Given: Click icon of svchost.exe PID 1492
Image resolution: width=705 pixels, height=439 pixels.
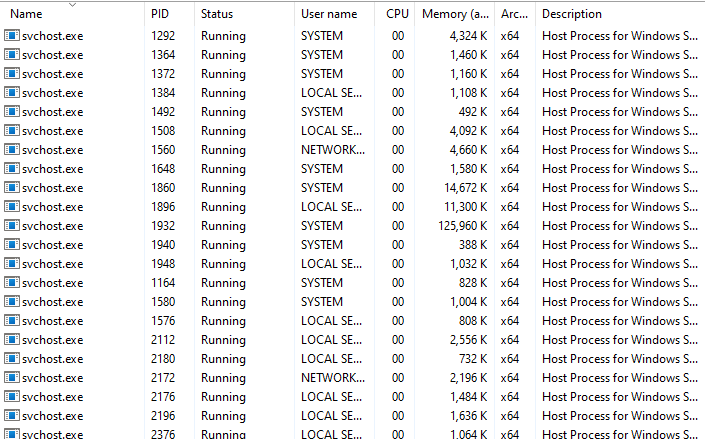Looking at the screenshot, I should 12,112.
